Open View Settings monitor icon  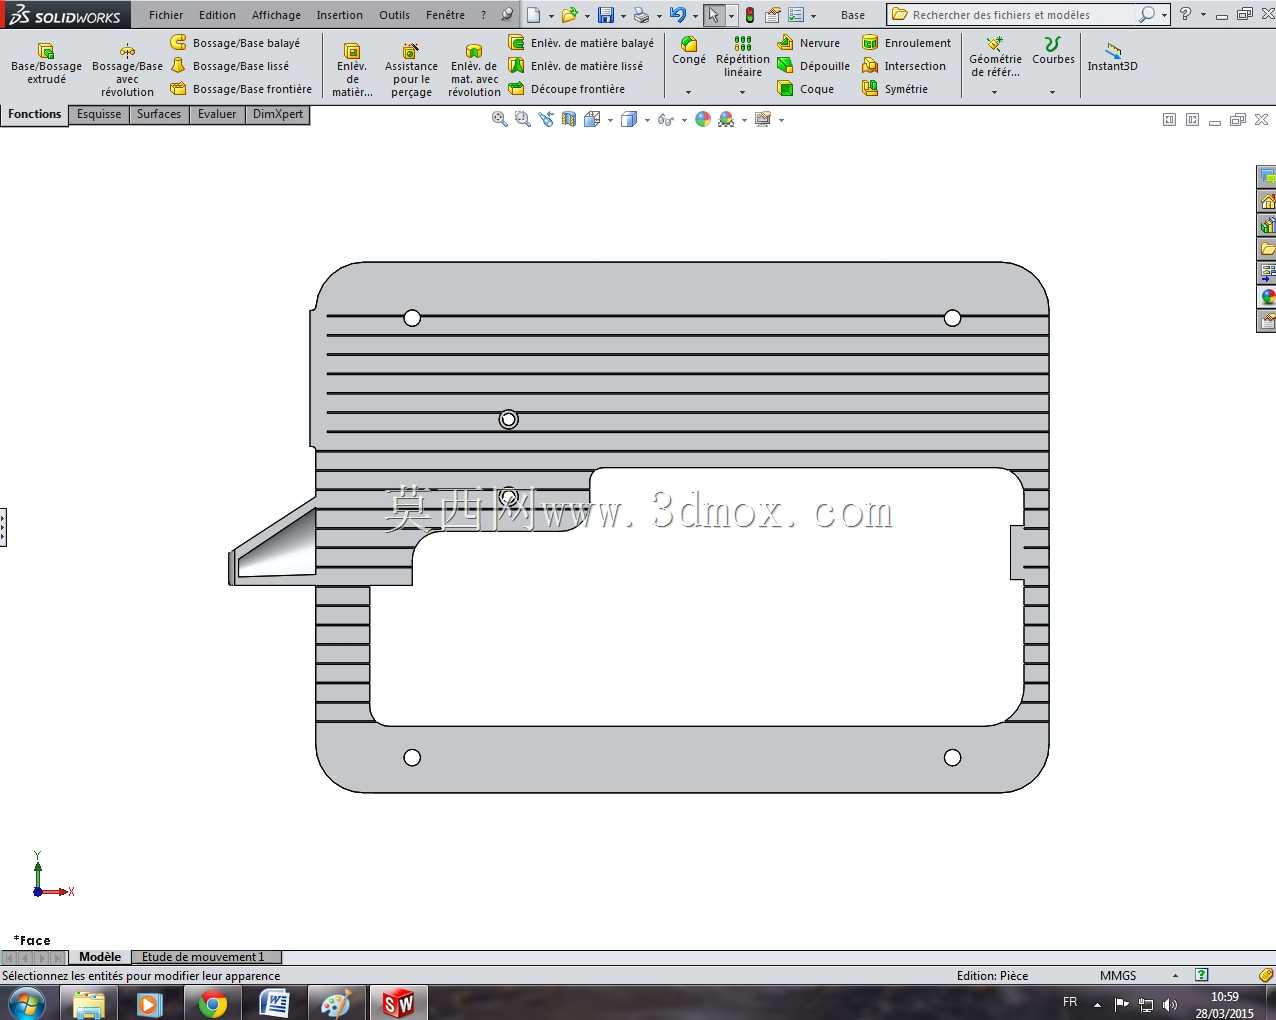coord(763,119)
